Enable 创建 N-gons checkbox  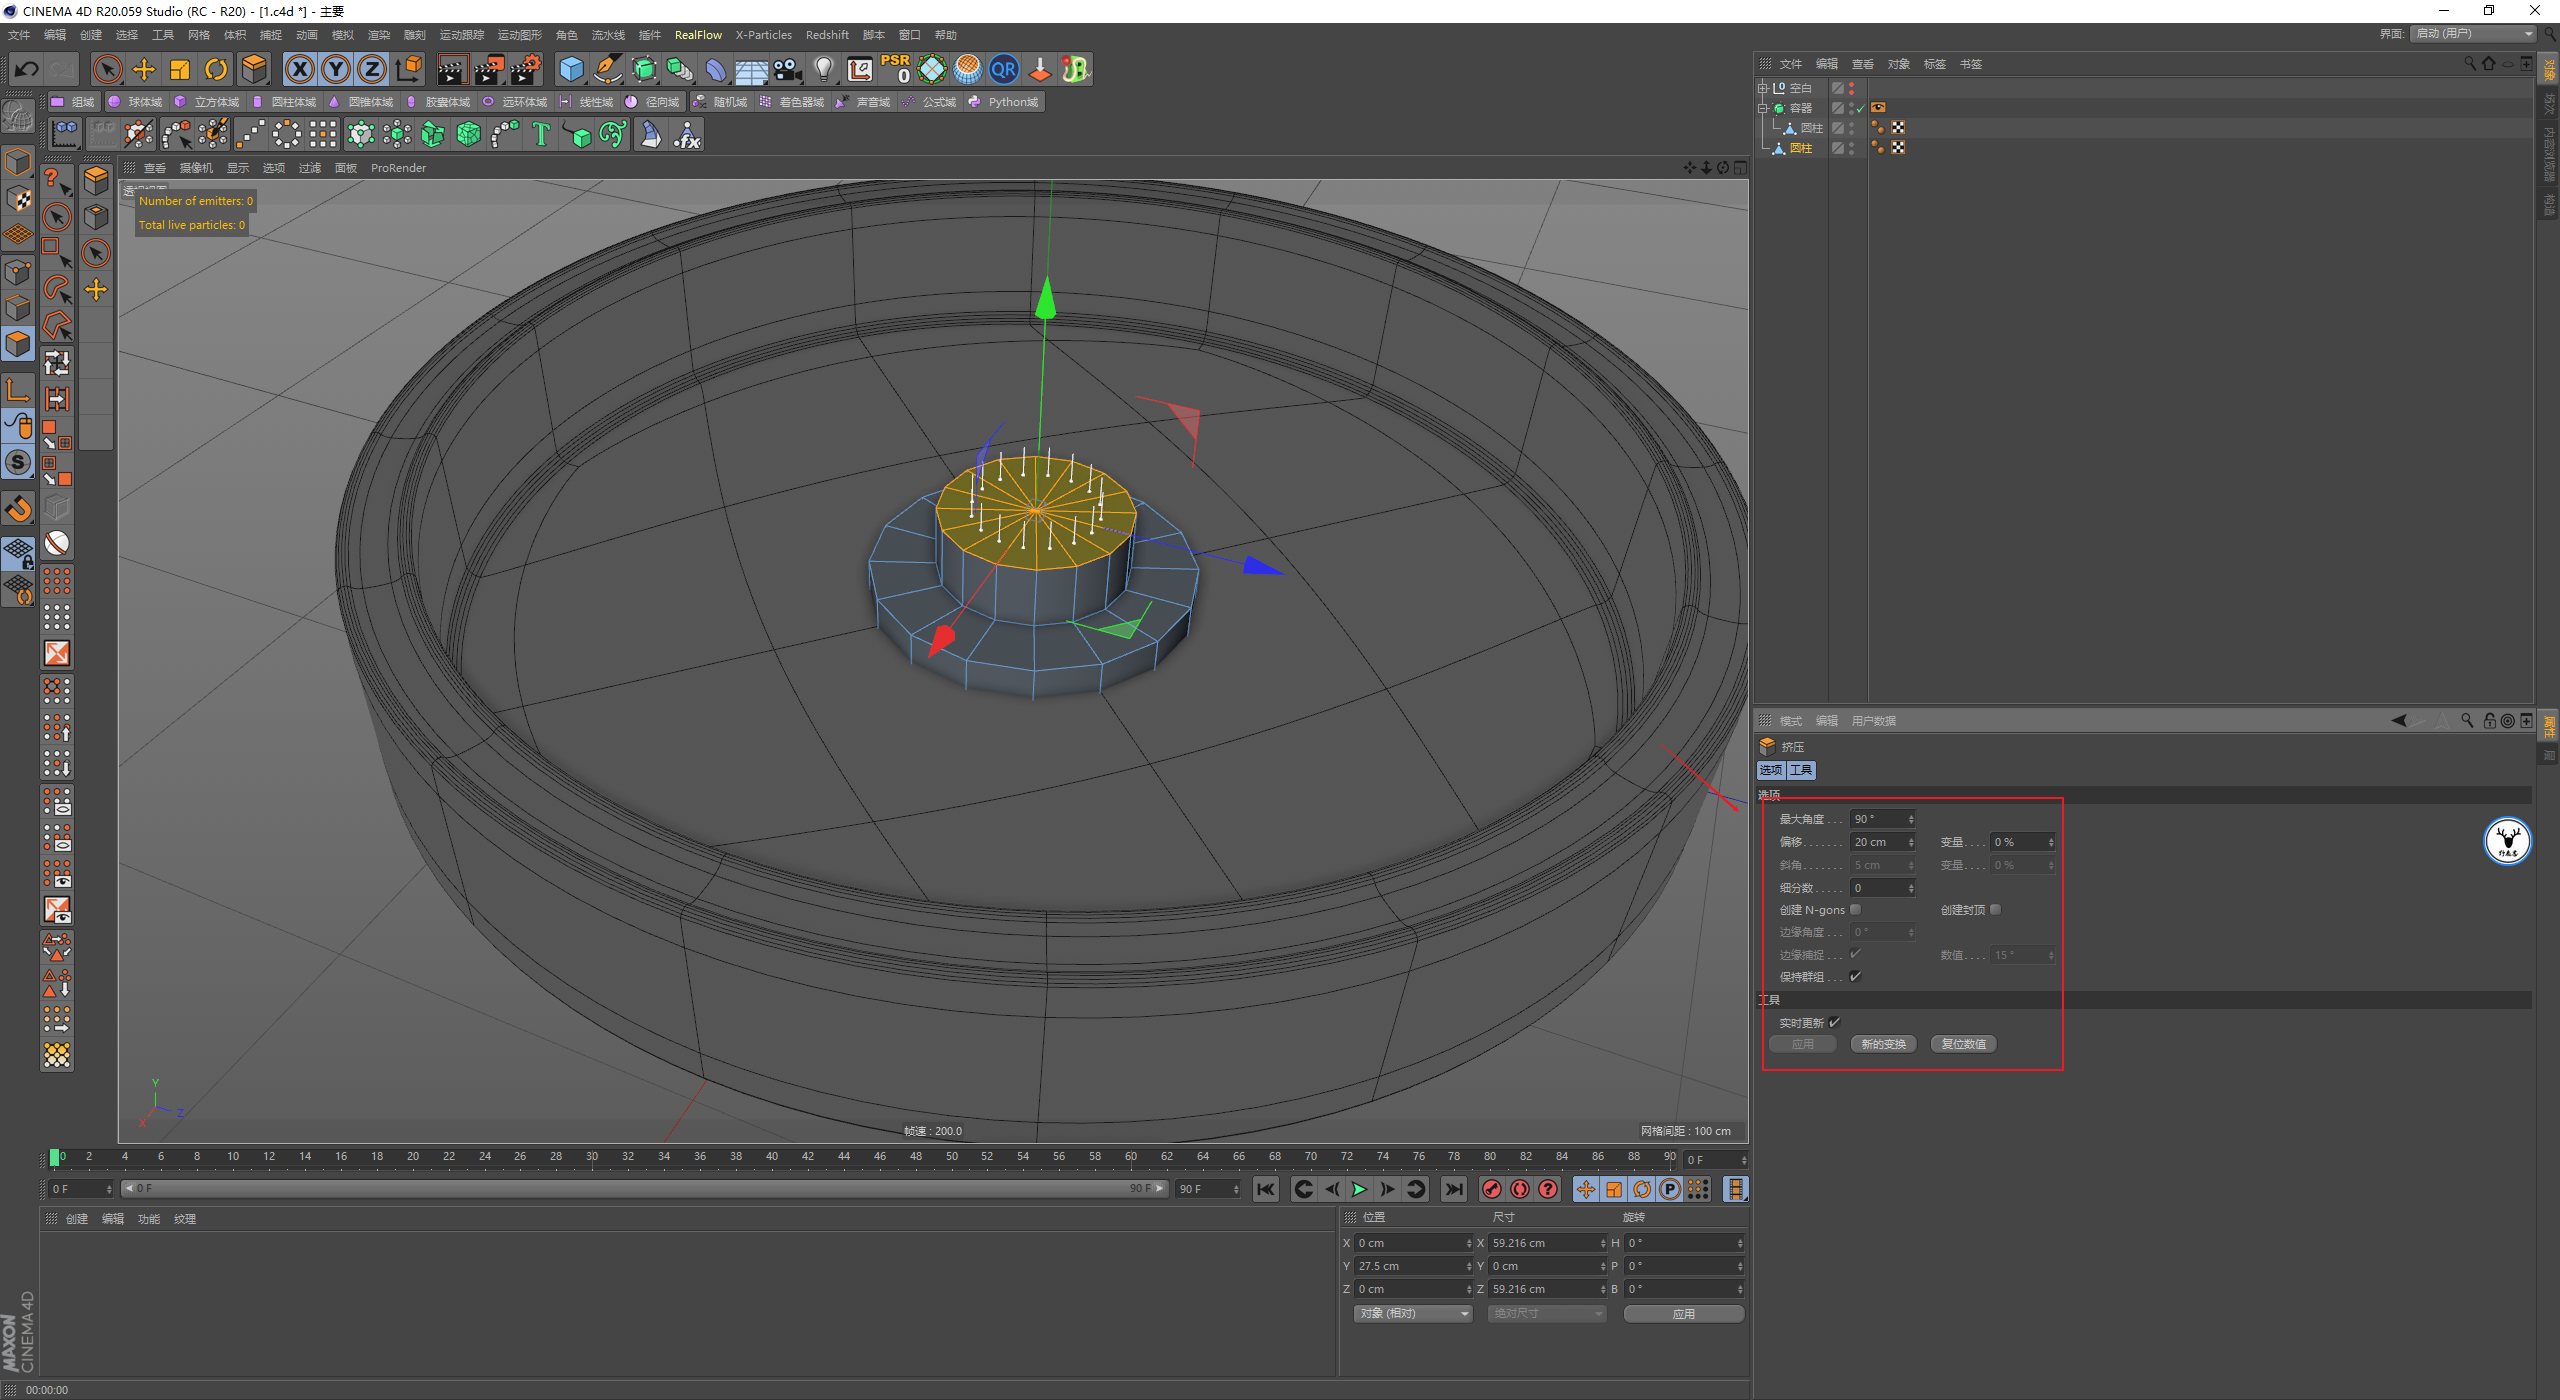(1856, 910)
